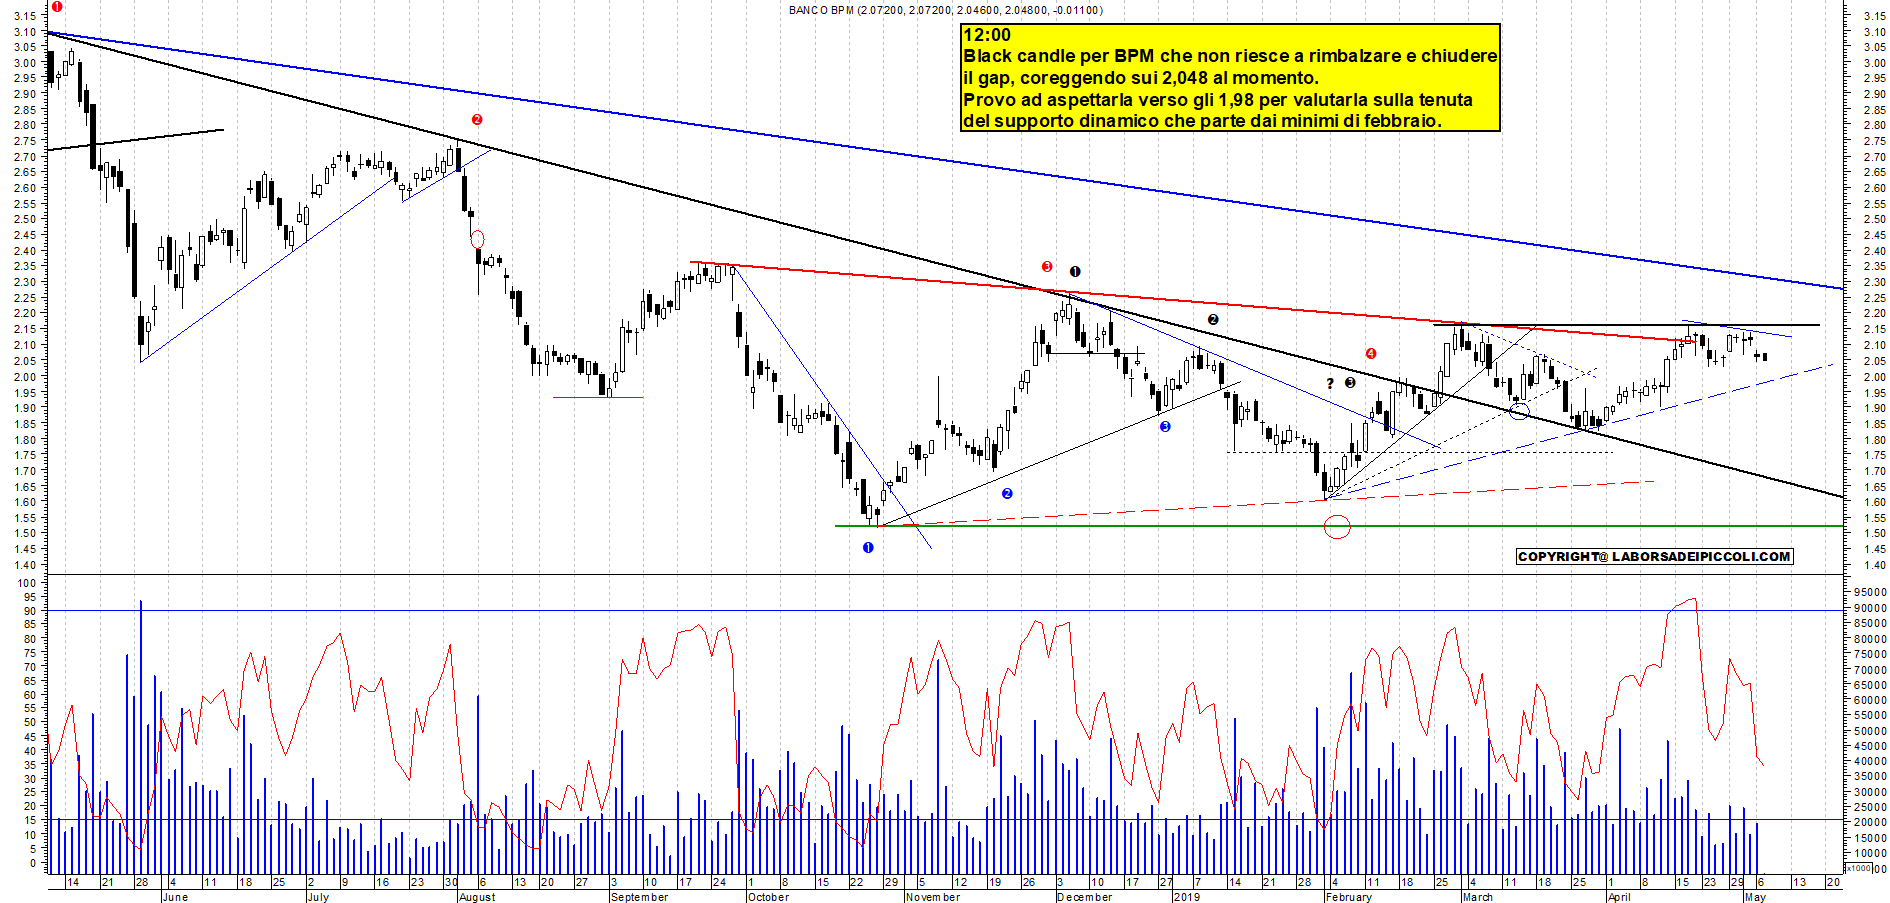Click the September month label
The width and height of the screenshot is (1890, 903).
click(640, 897)
